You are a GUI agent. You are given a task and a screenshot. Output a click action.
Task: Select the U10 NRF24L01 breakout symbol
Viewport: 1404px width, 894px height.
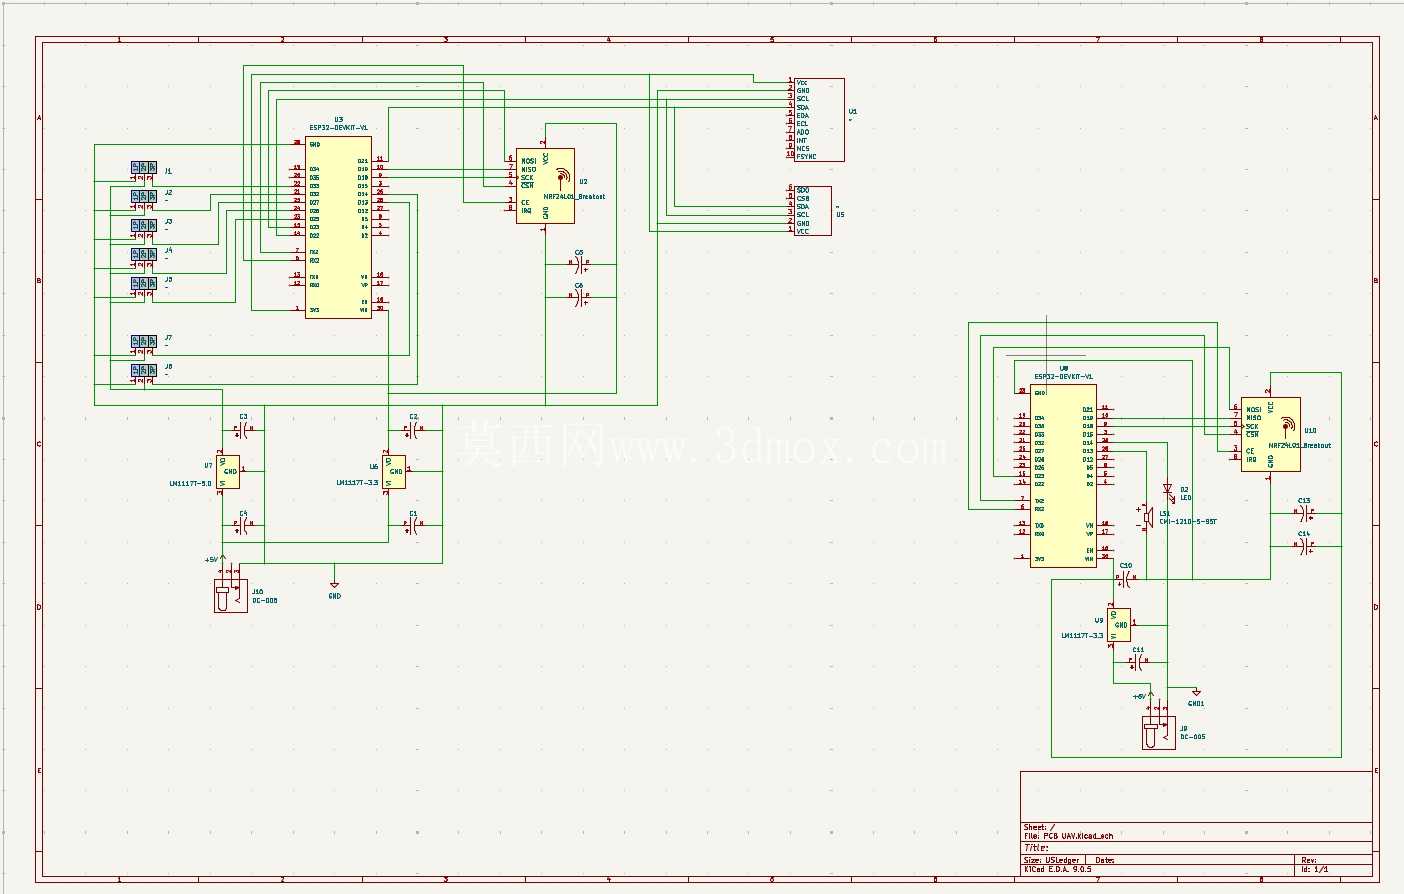point(1270,434)
